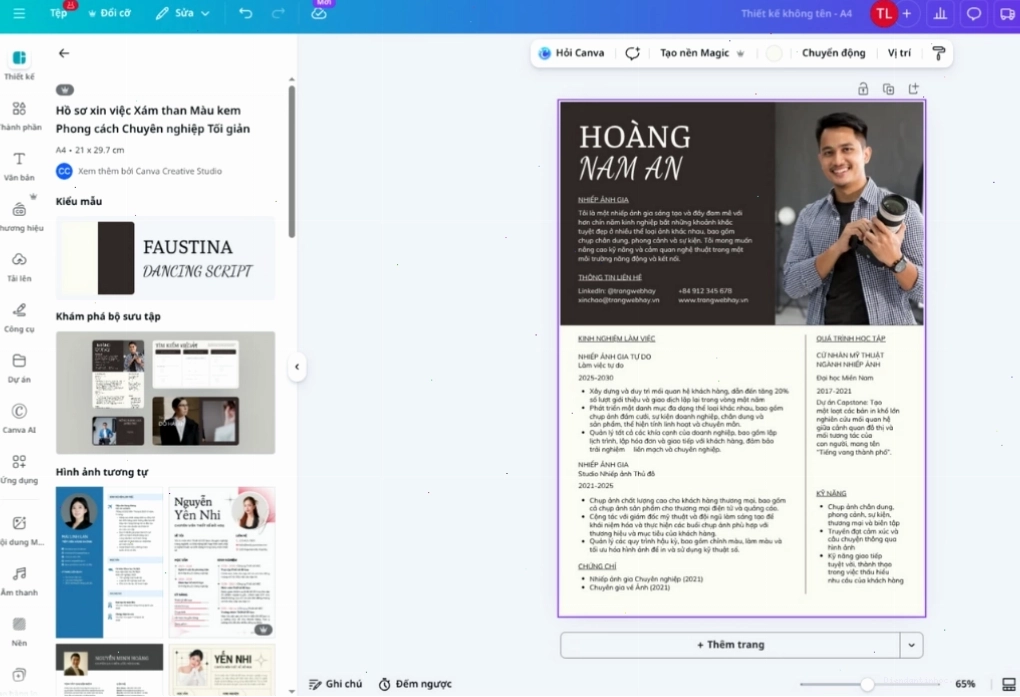Collapse the side panel with chevron

[x=297, y=366]
